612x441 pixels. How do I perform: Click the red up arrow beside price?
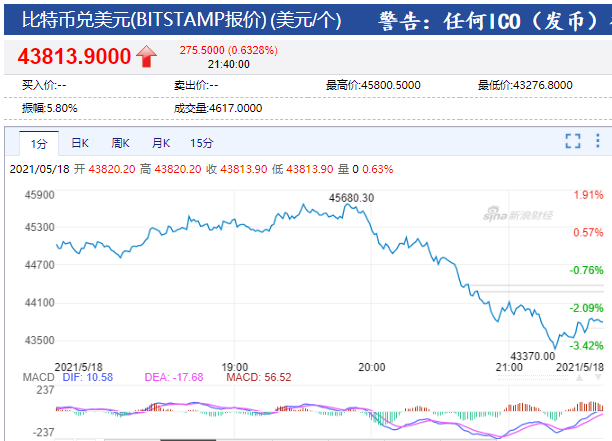[x=147, y=57]
